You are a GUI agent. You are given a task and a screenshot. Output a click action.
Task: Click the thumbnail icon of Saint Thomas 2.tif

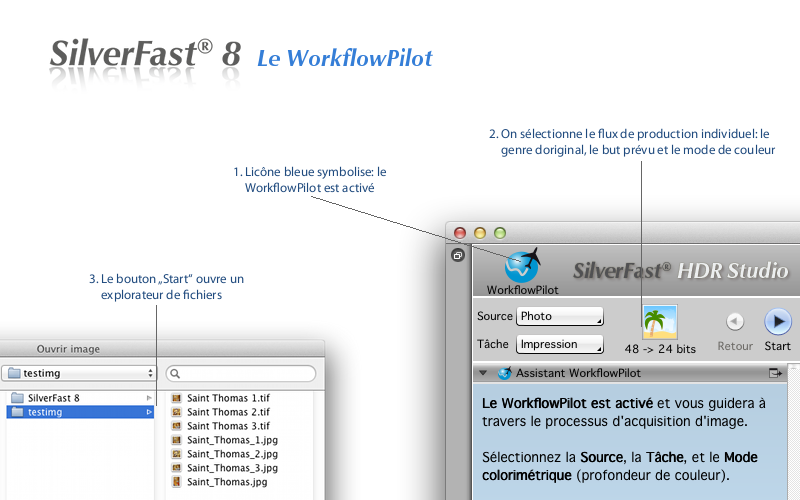coord(177,412)
